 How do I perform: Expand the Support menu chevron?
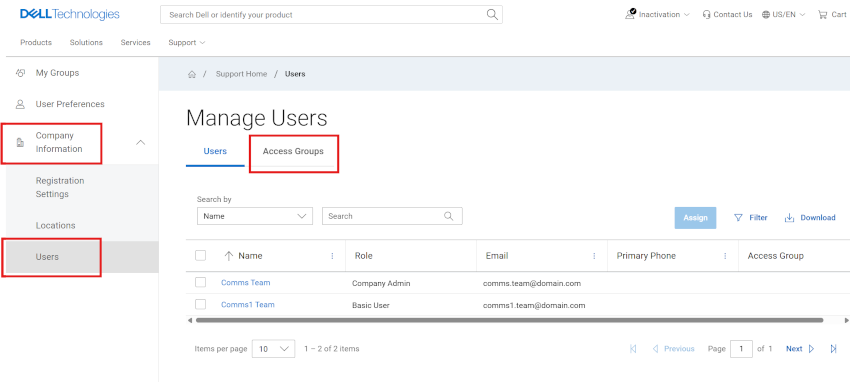point(202,42)
